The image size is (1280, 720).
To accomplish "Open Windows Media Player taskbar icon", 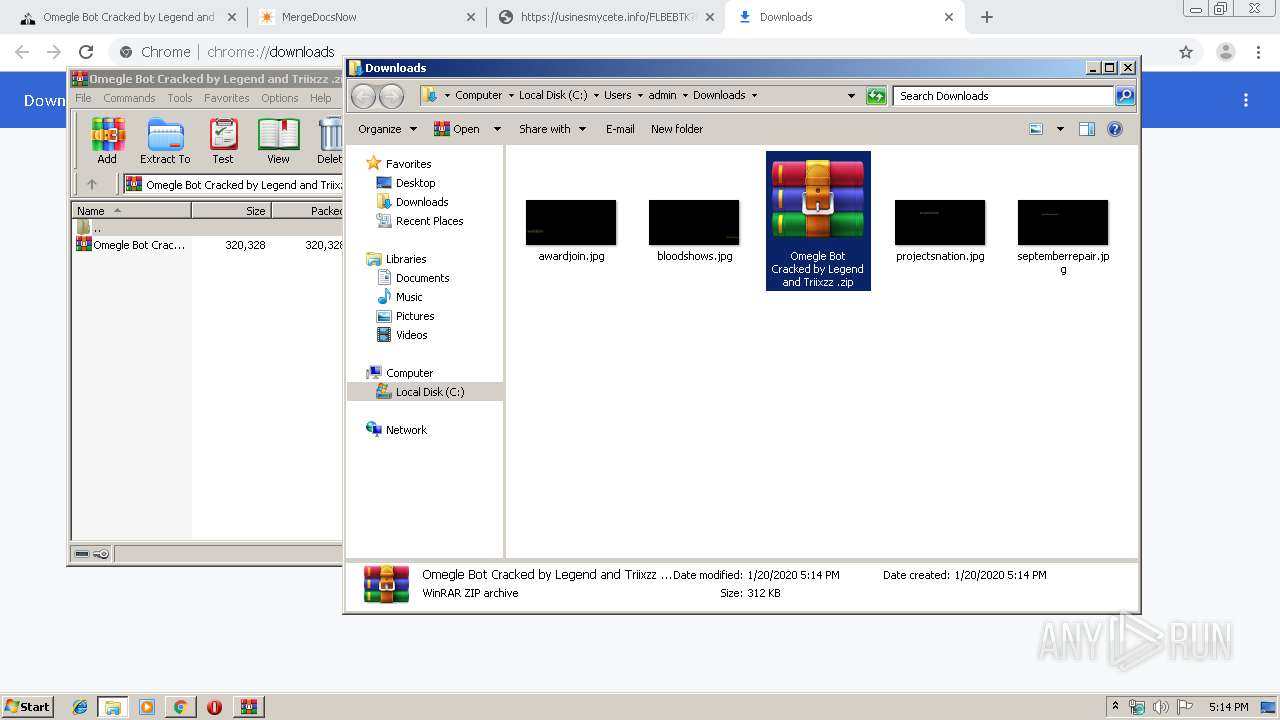I will click(147, 707).
